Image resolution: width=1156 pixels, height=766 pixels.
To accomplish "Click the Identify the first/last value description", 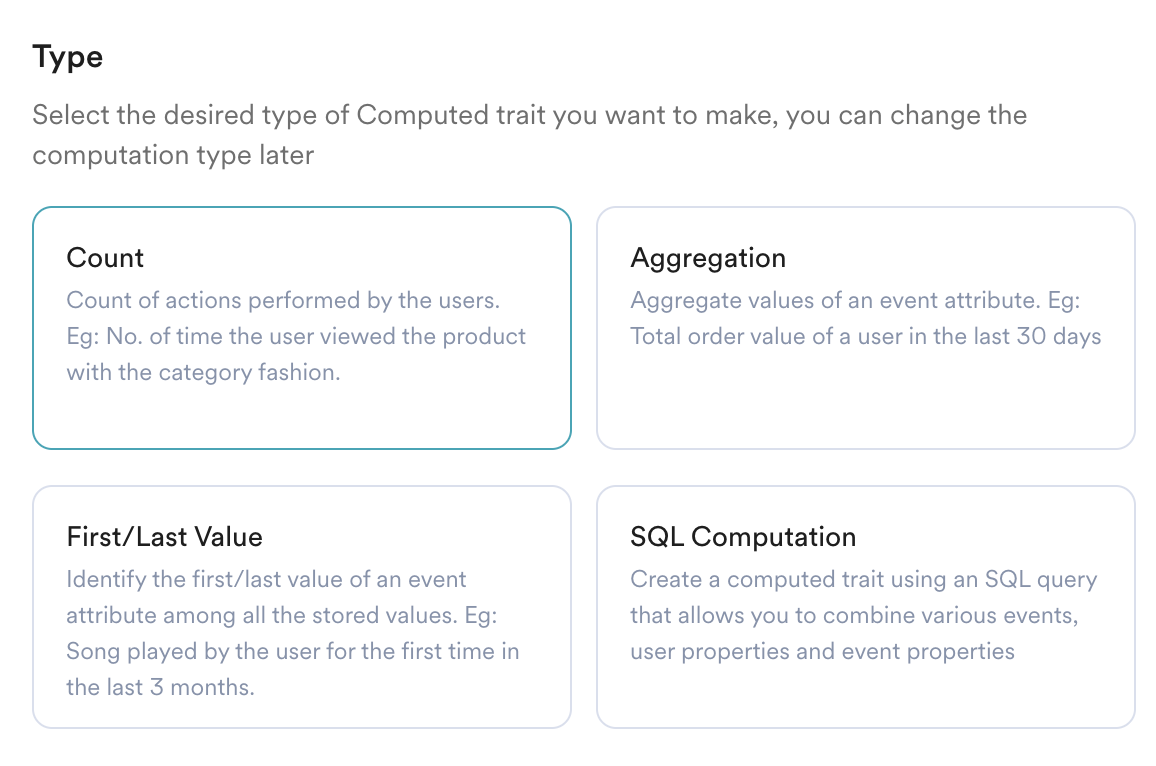I will (x=293, y=633).
